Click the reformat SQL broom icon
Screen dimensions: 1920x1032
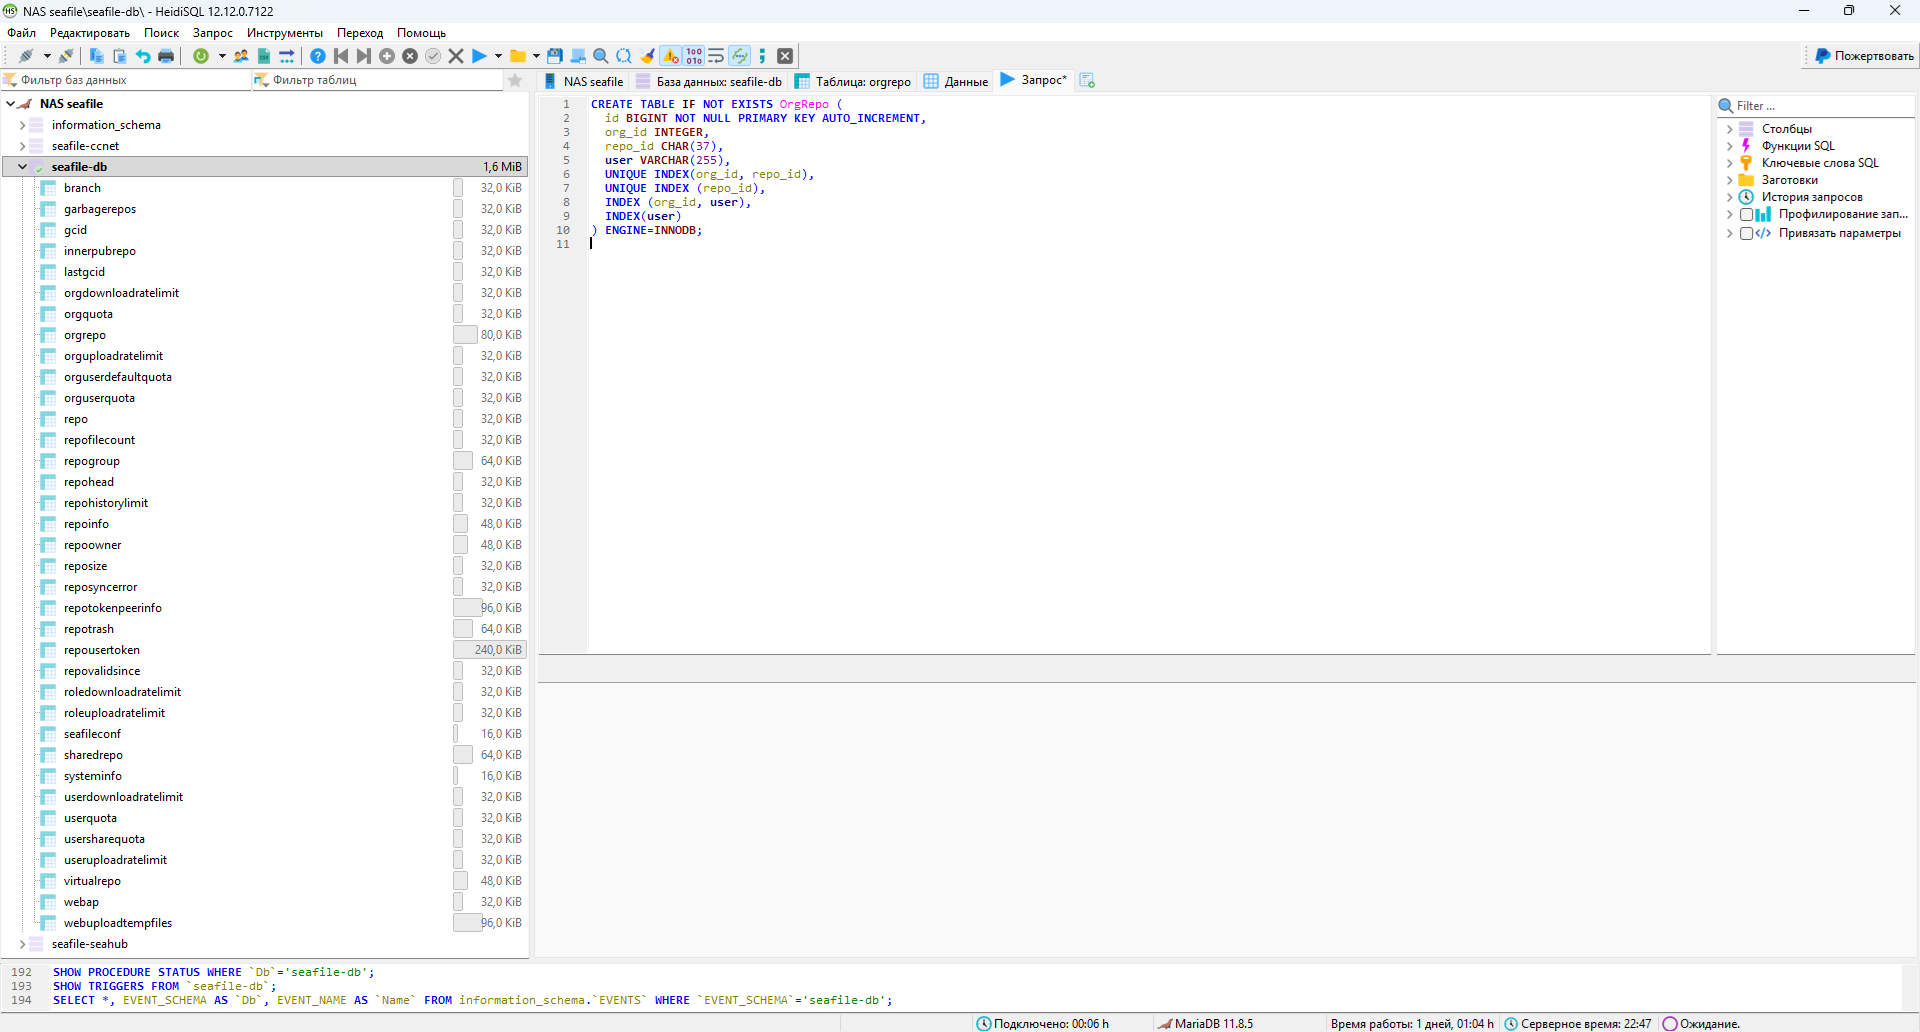pyautogui.click(x=647, y=56)
